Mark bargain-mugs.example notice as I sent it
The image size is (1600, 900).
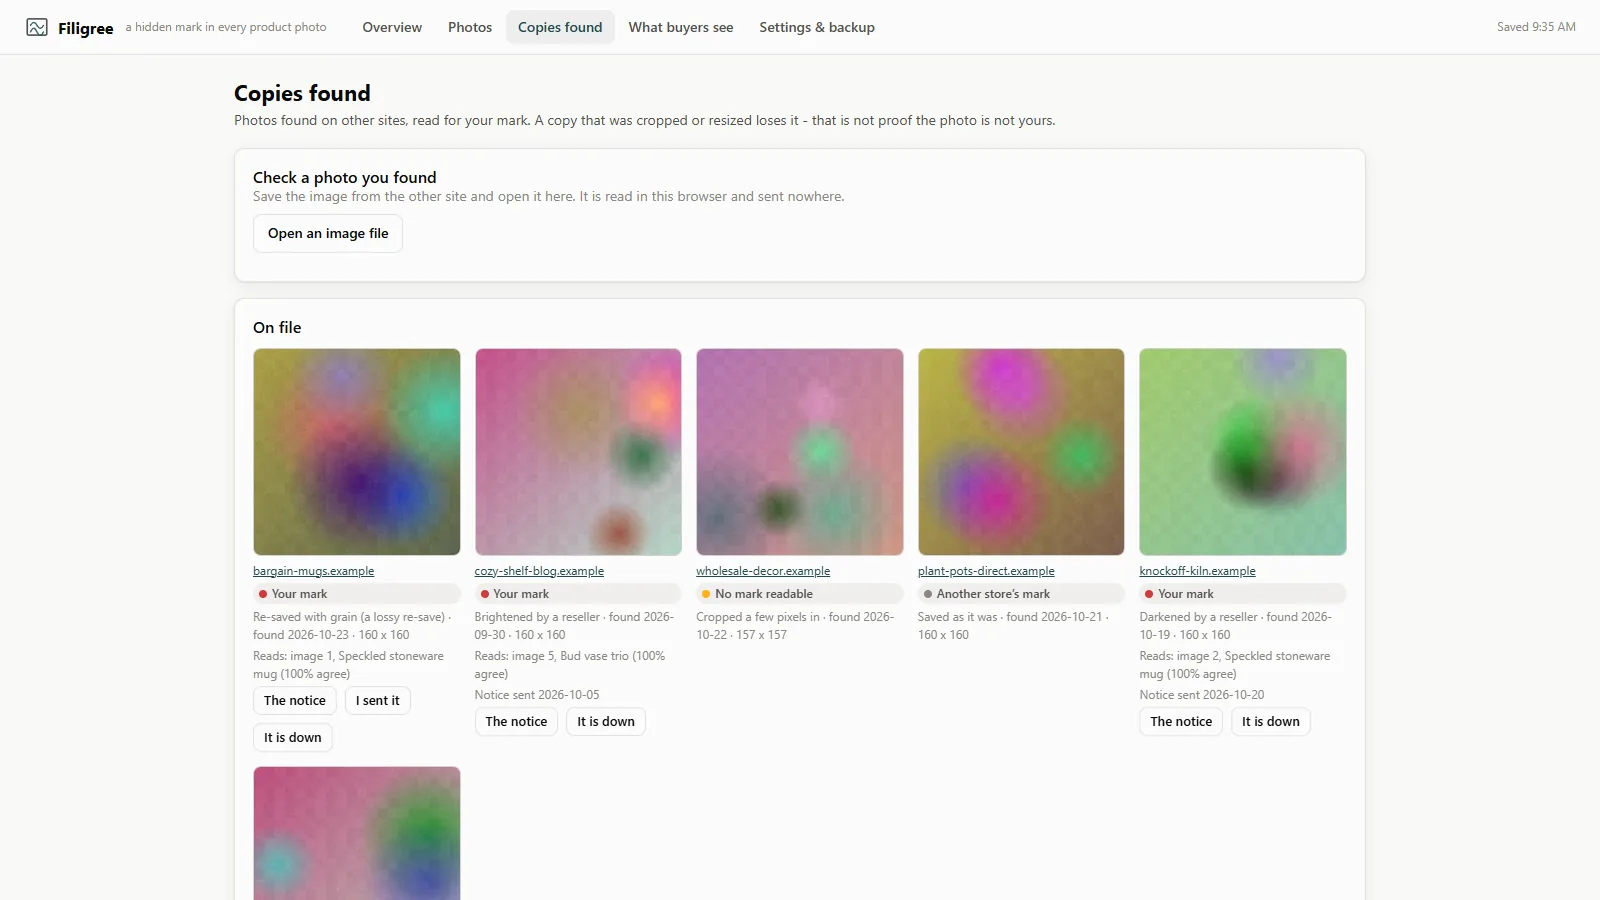point(378,701)
